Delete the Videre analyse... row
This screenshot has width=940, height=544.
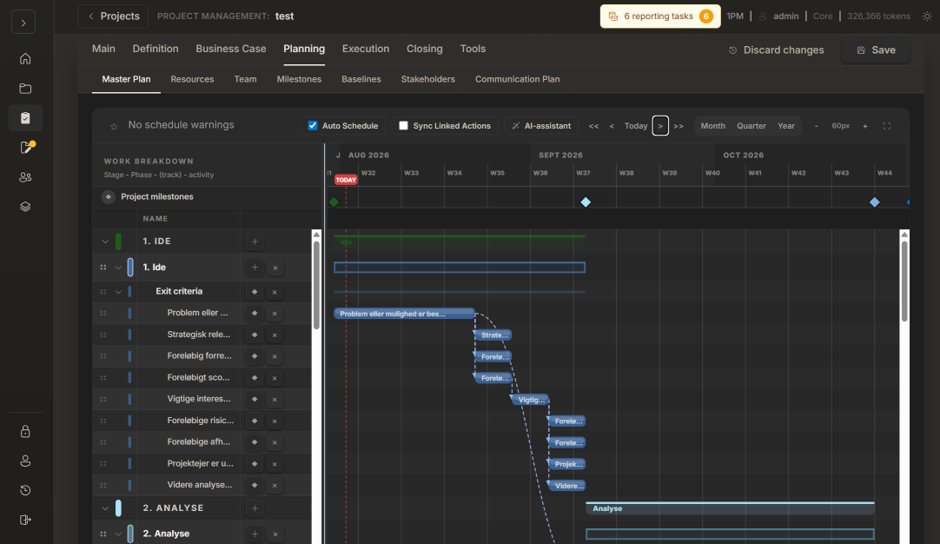click(275, 485)
